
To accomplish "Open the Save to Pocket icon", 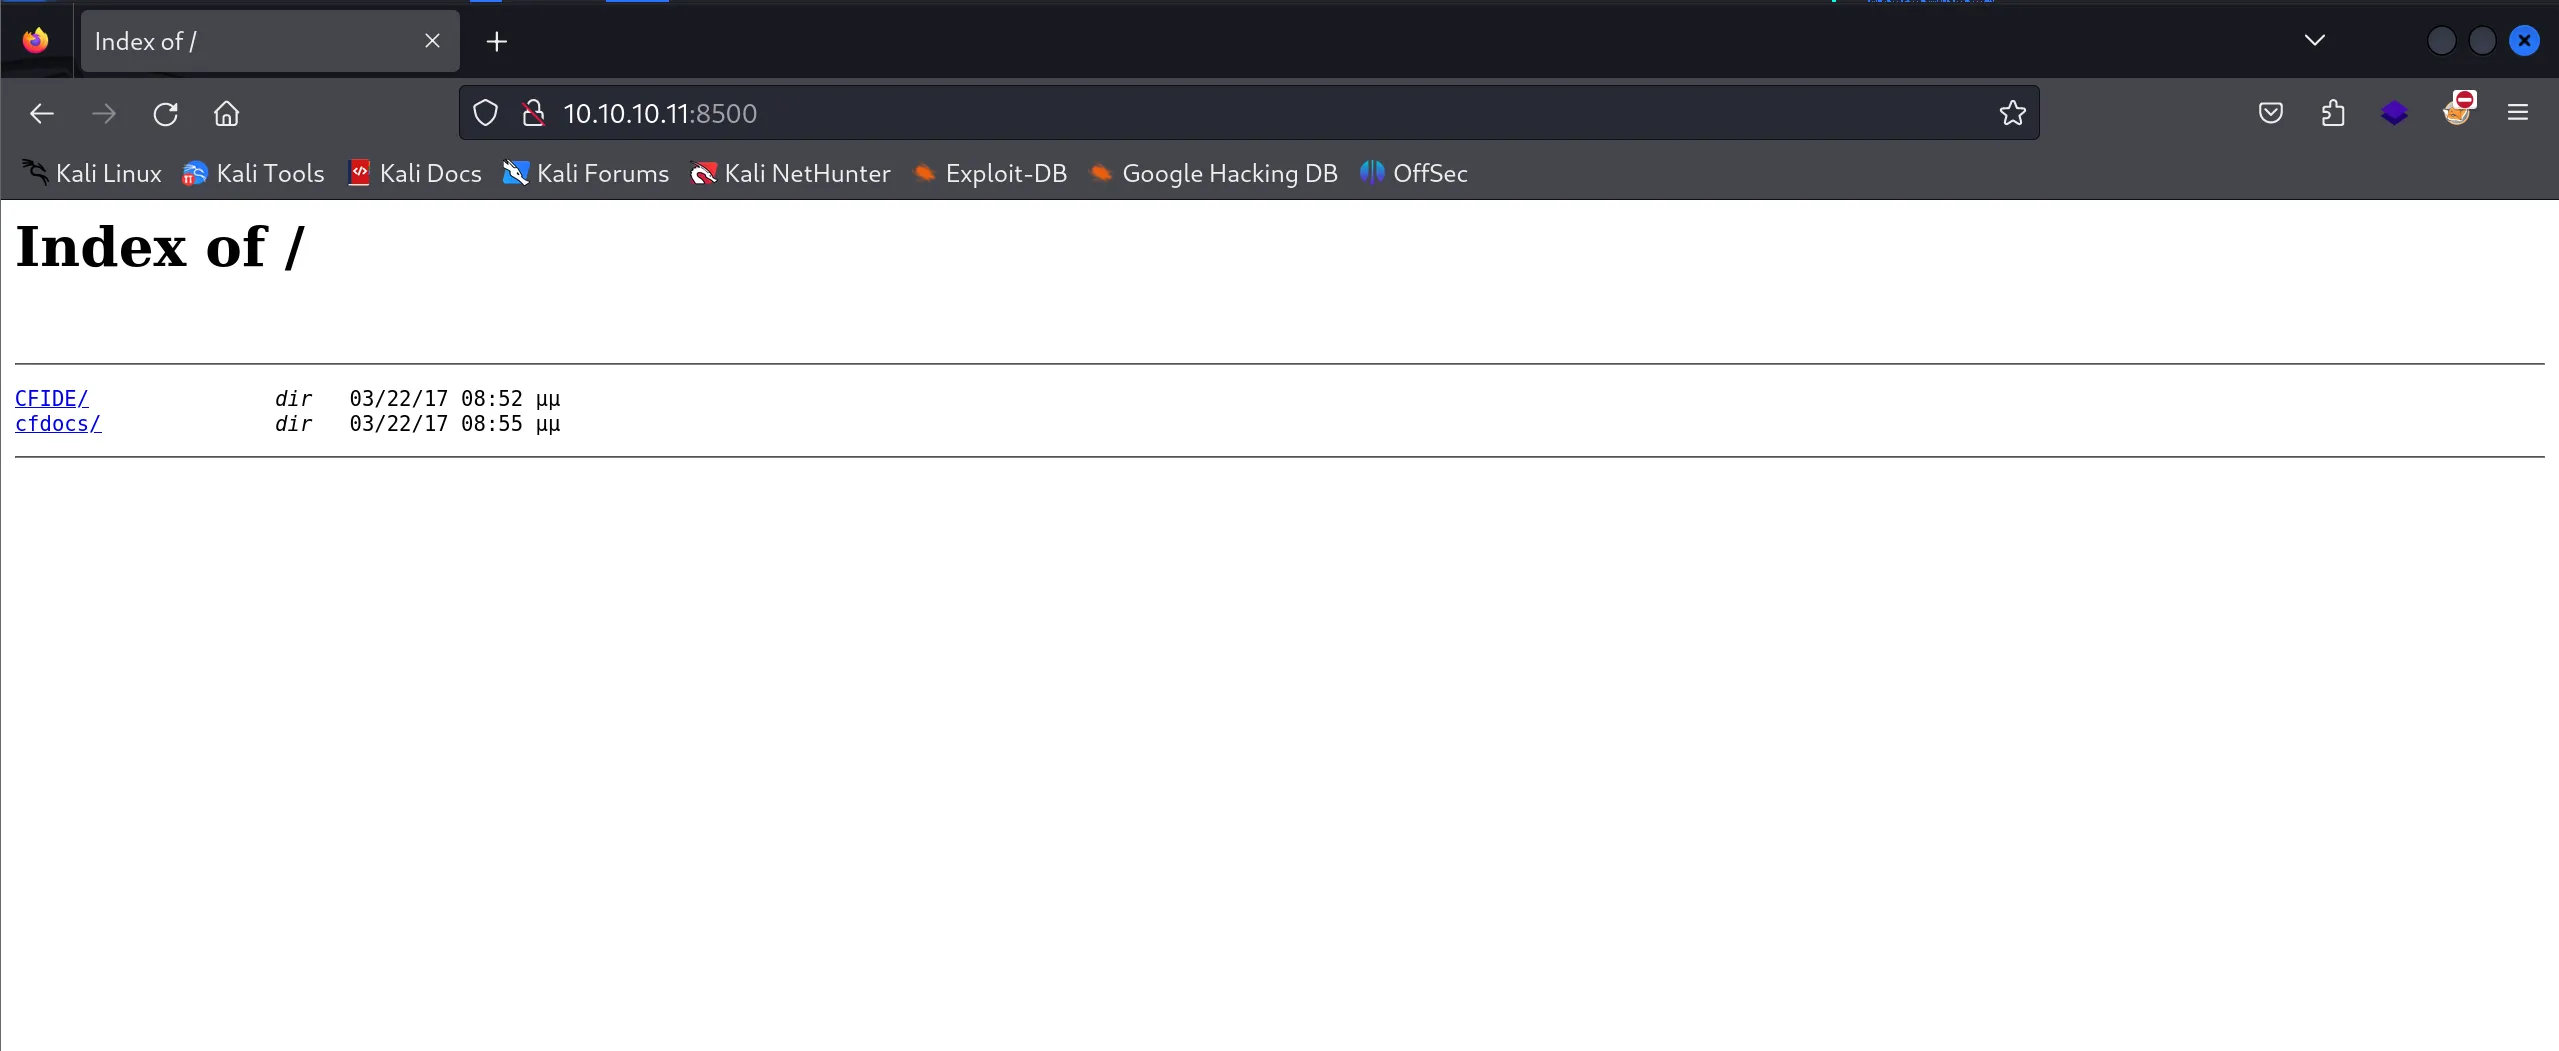I will point(2270,114).
